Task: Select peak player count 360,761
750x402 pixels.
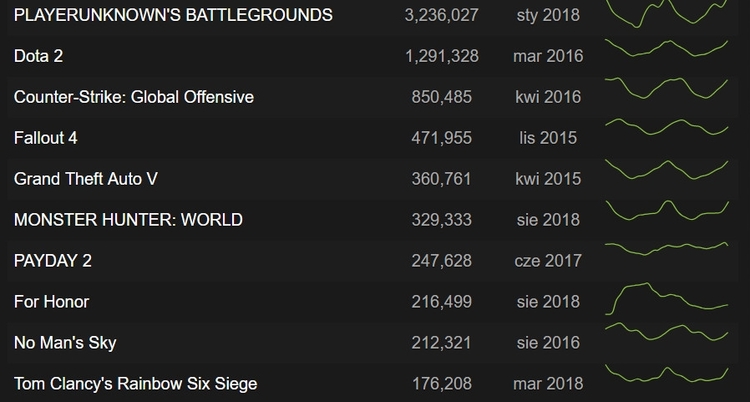Action: [x=441, y=179]
